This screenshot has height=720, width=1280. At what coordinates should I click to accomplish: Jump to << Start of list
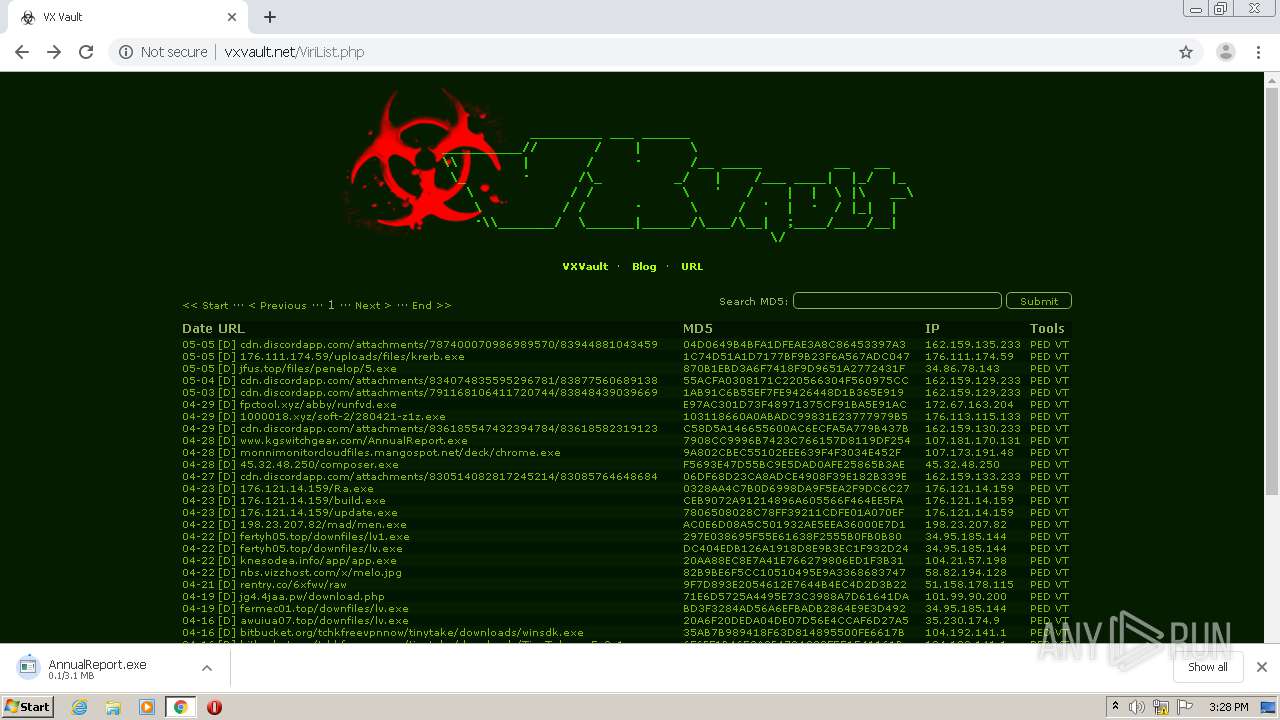tap(205, 305)
